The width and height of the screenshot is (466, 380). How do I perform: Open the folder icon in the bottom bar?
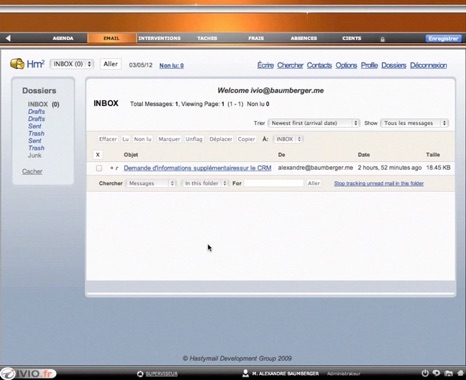tap(448, 373)
